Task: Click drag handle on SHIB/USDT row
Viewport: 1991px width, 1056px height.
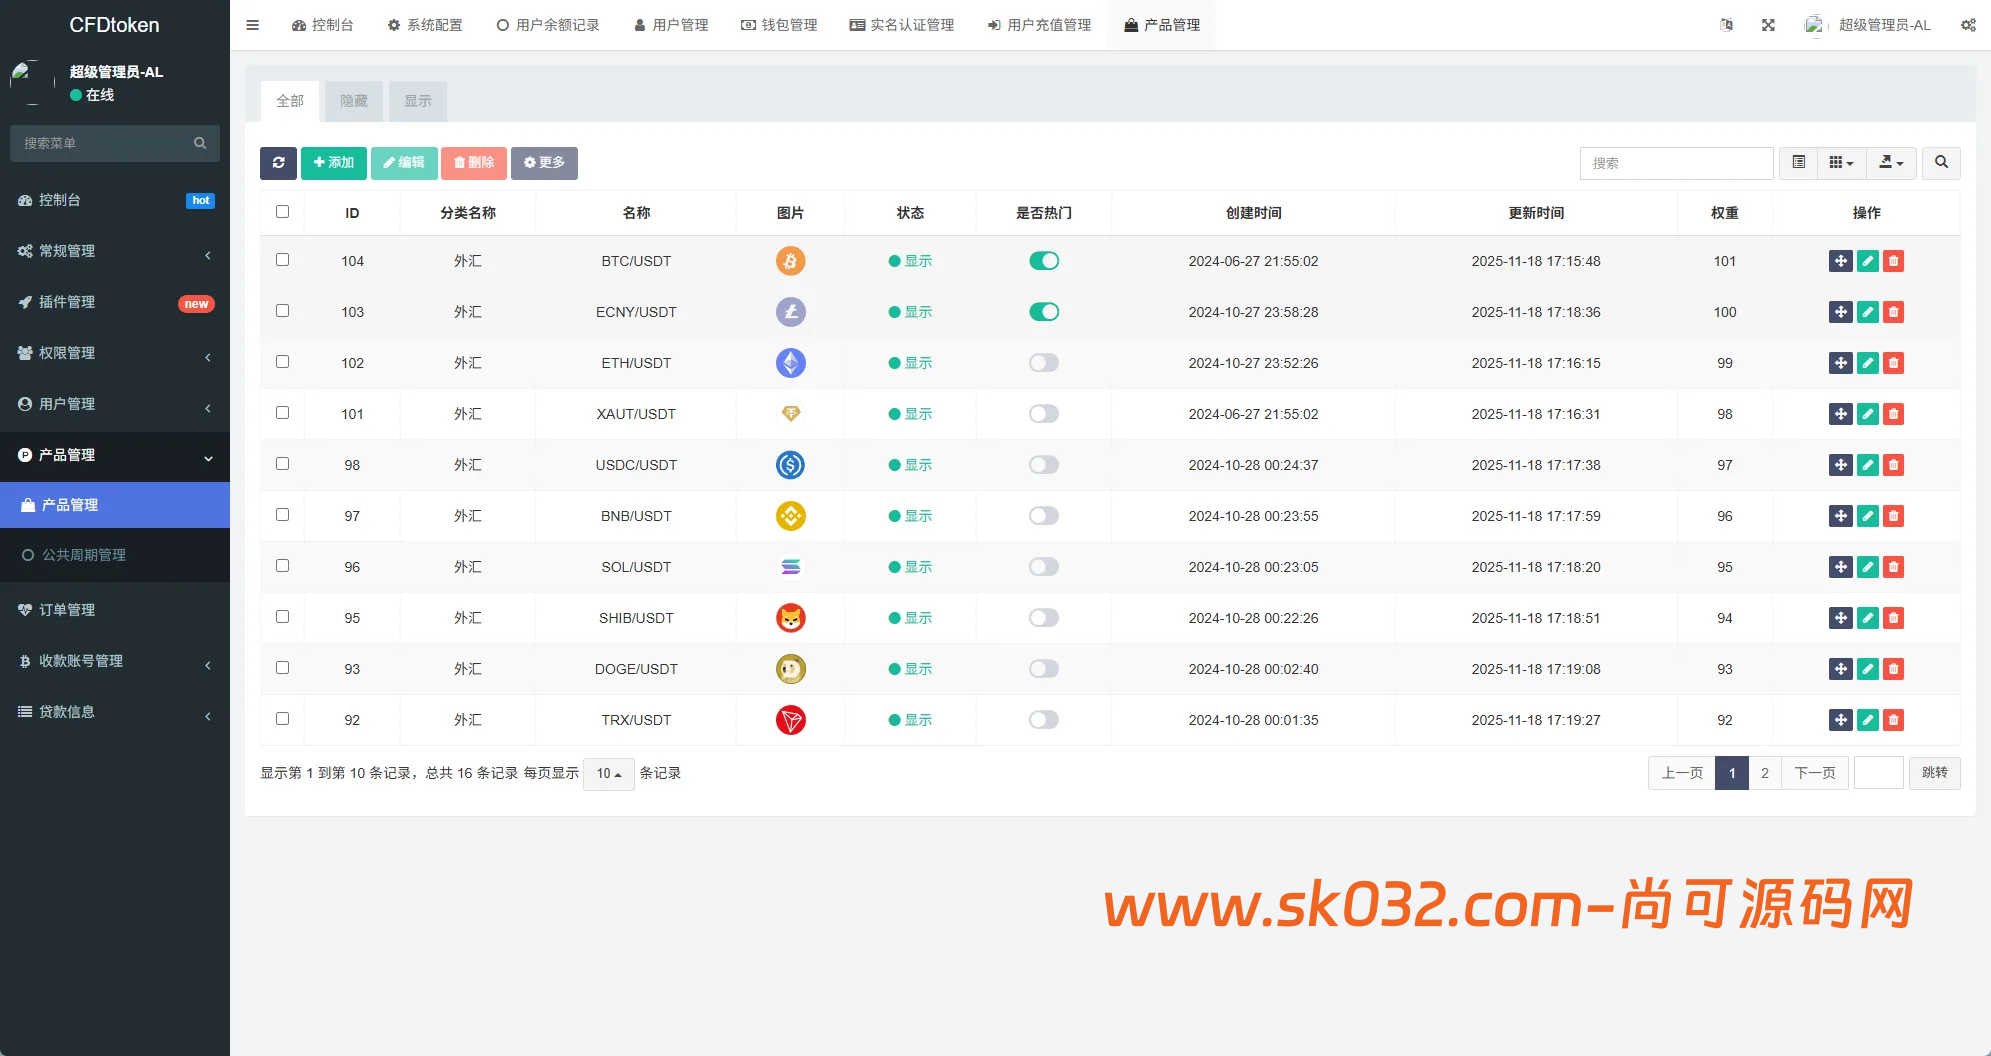Action: pos(1840,618)
